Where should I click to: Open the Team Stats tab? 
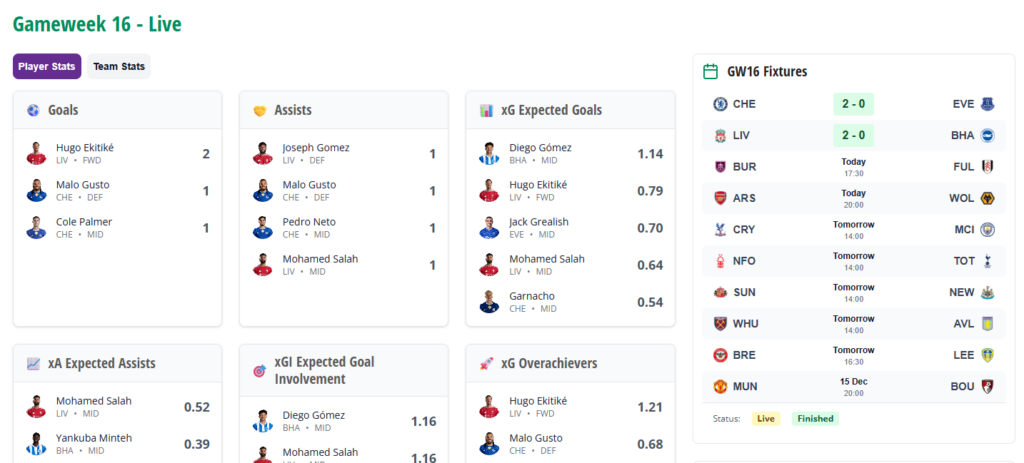[x=119, y=67]
